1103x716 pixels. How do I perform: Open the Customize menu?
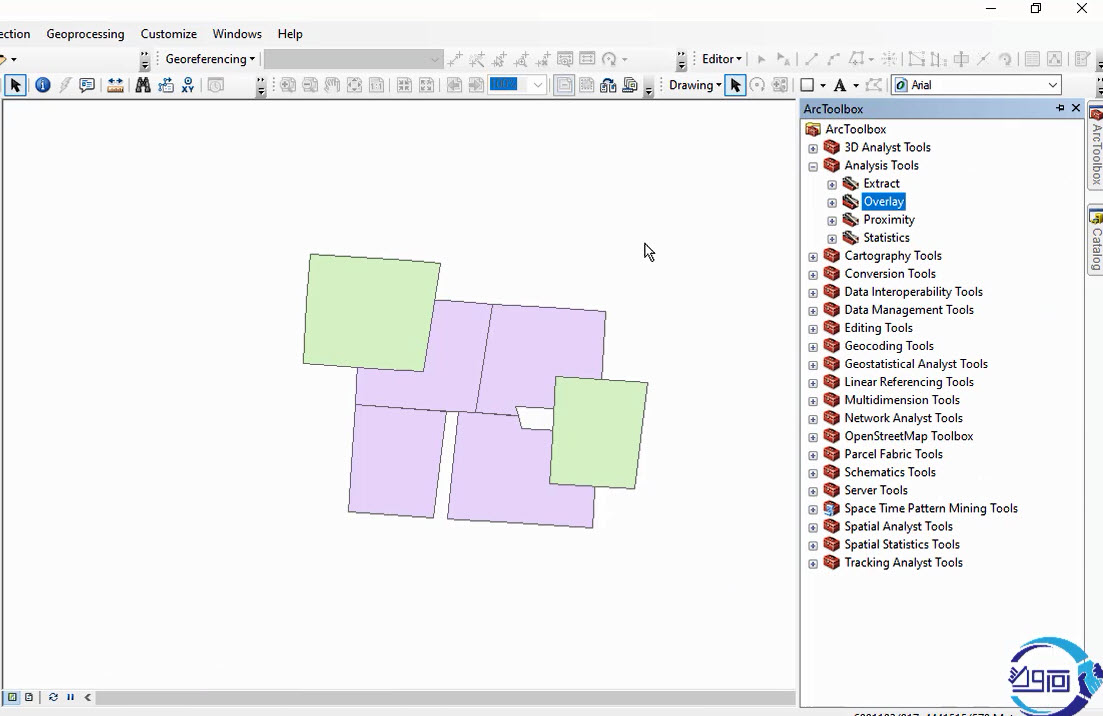click(168, 34)
